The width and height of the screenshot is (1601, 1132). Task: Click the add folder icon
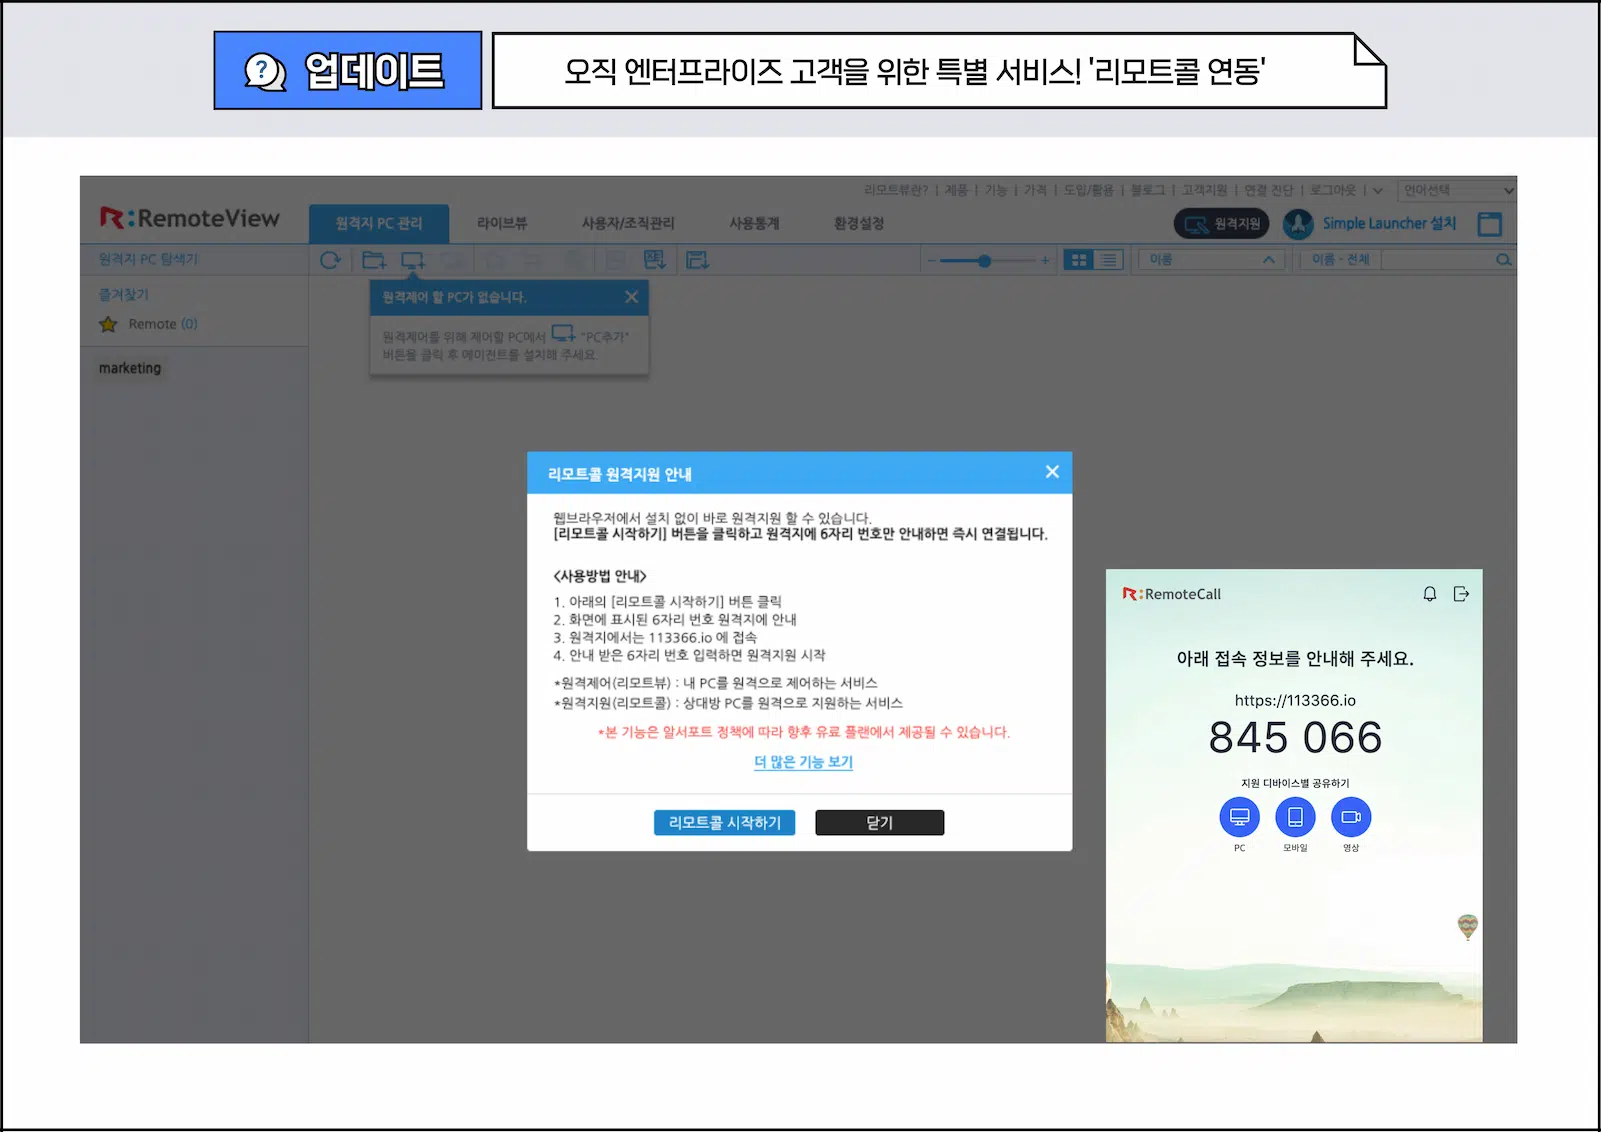373,260
